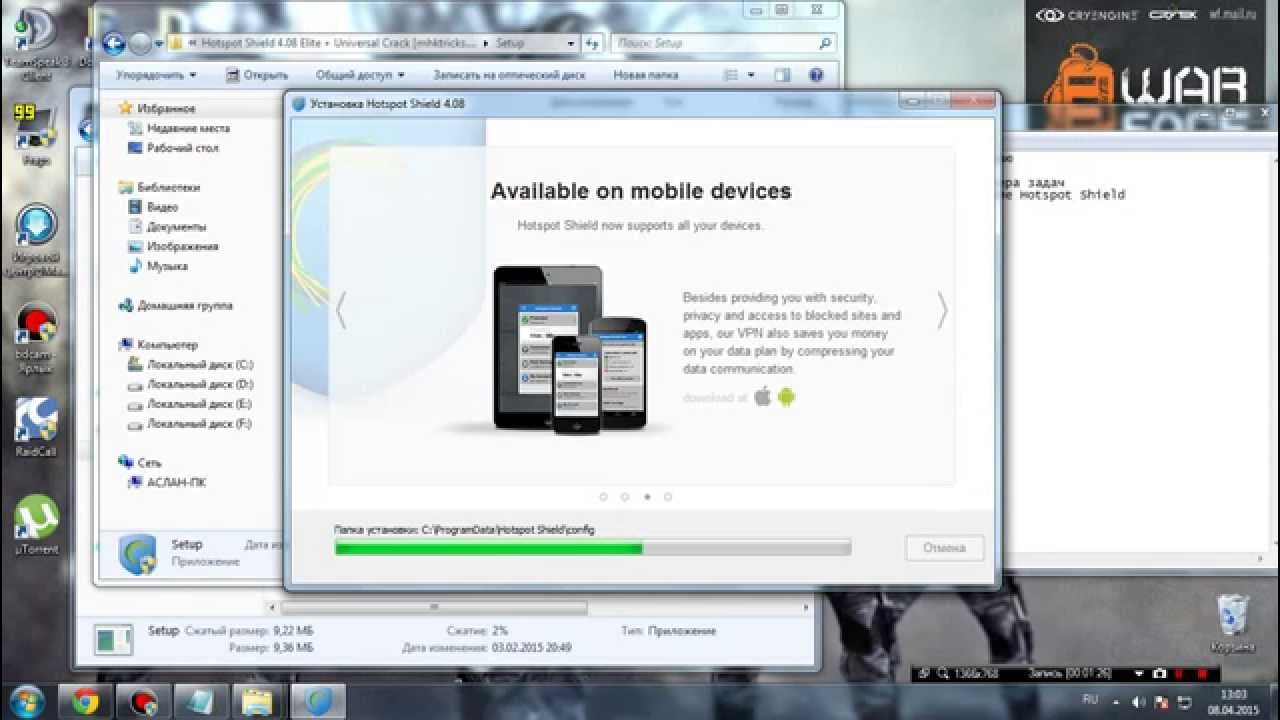Open the Изображения library
This screenshot has width=1280, height=720.
(x=174, y=246)
